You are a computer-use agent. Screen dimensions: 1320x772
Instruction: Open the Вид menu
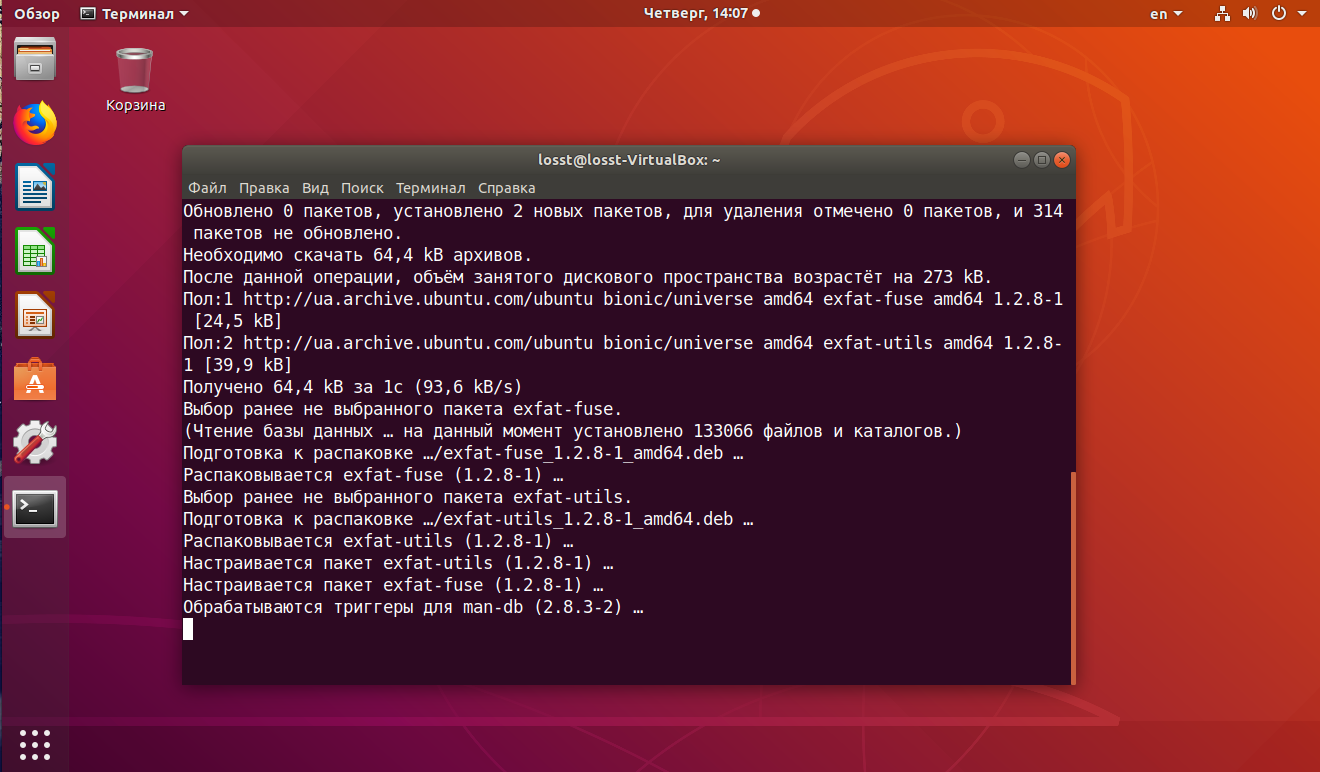[x=315, y=188]
